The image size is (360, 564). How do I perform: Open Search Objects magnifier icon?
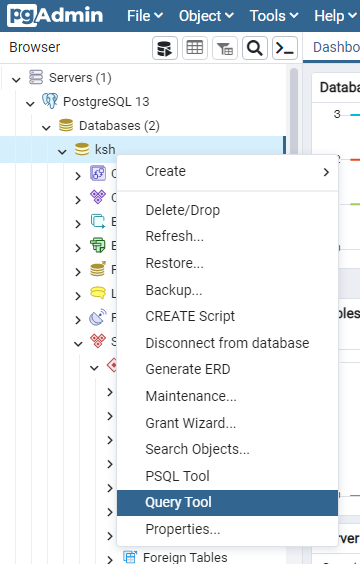pyautogui.click(x=255, y=48)
